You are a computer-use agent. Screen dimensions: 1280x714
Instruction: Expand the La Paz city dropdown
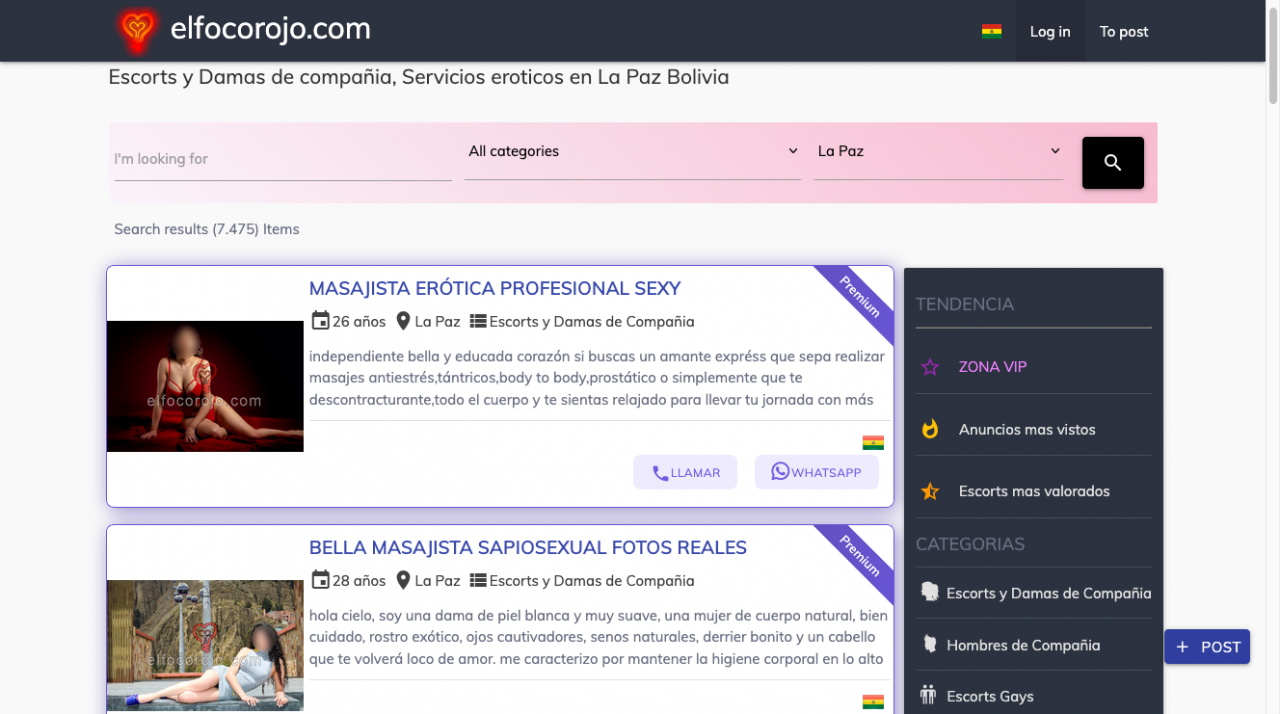(x=938, y=151)
